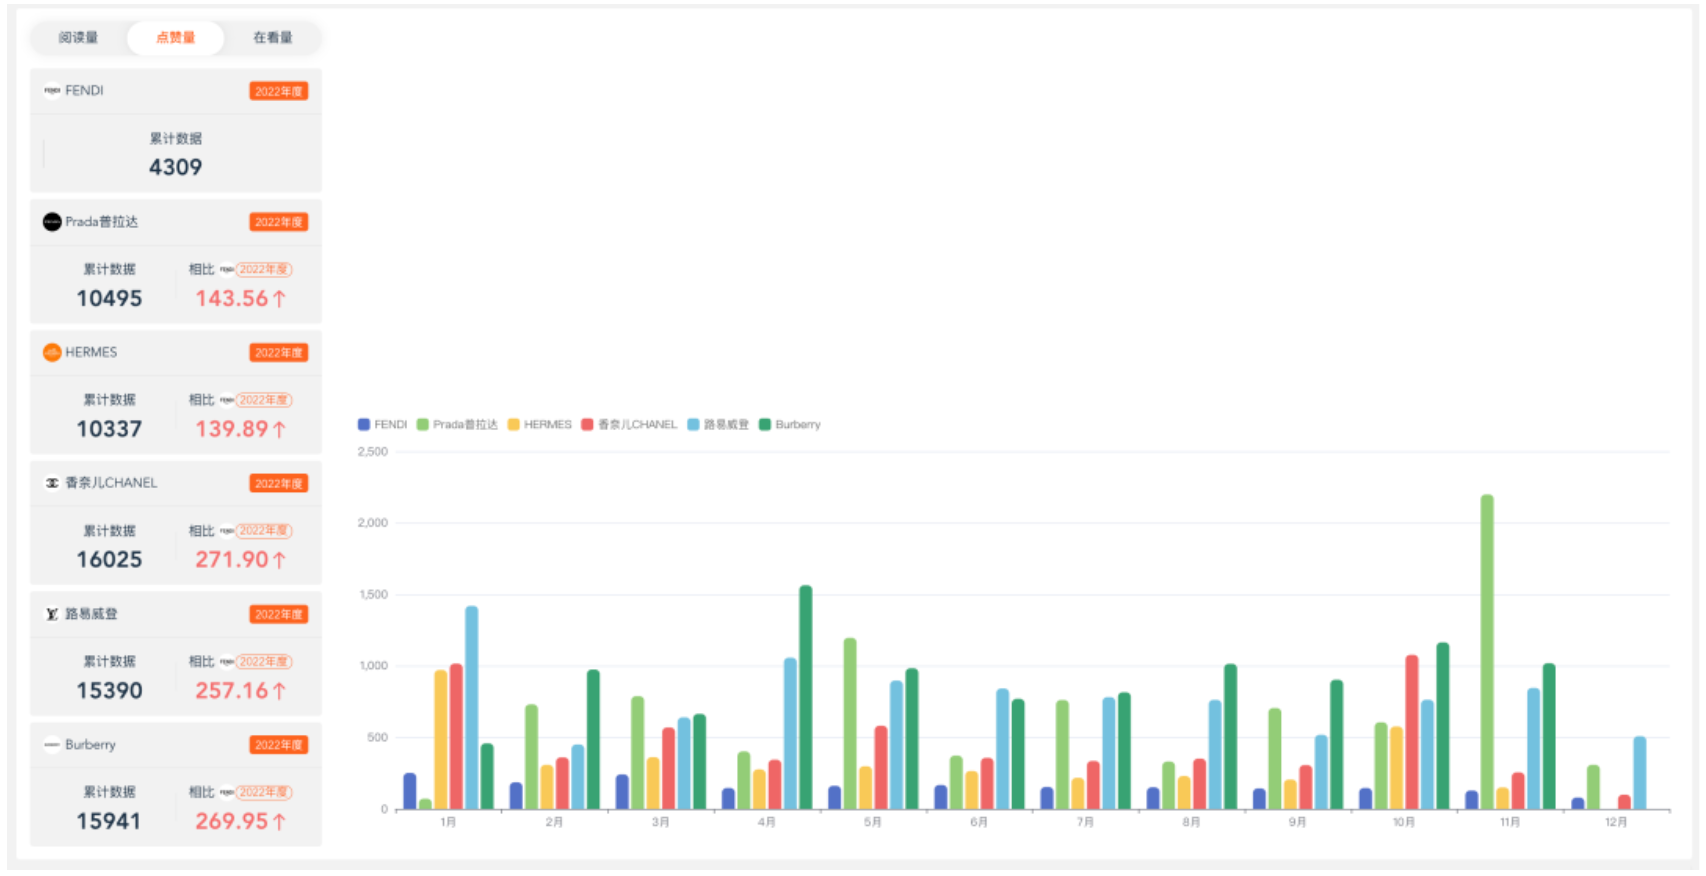Open the 在看量 tab
Viewport: 1706px width, 876px height.
click(272, 38)
